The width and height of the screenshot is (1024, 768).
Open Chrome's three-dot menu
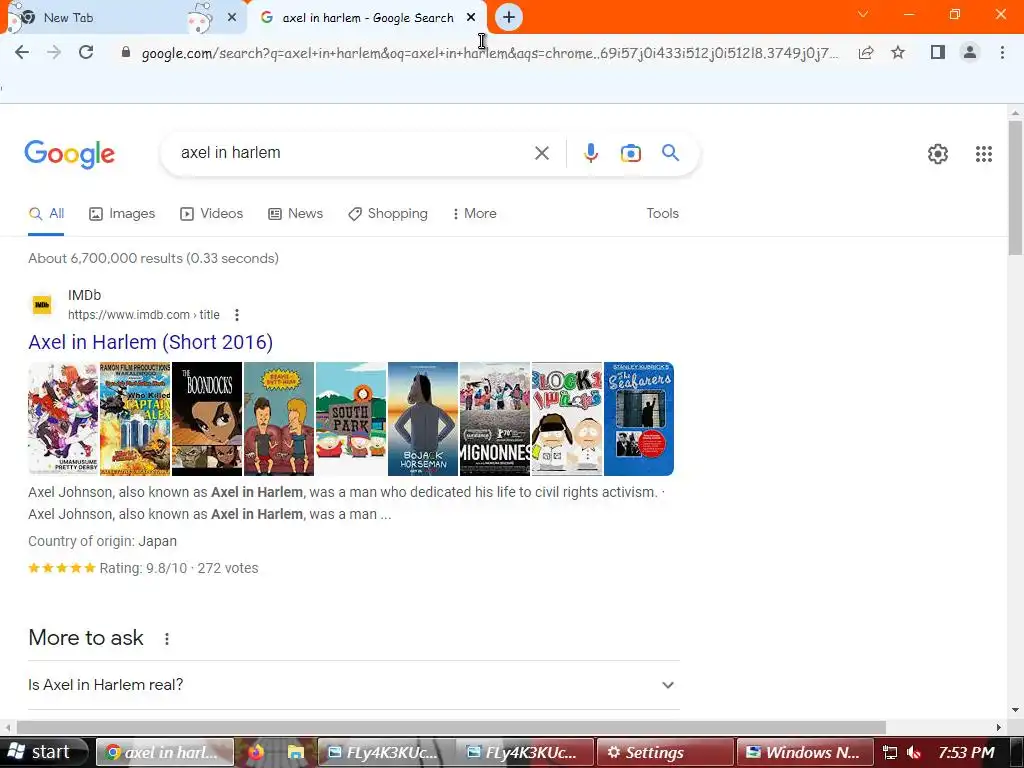1002,52
